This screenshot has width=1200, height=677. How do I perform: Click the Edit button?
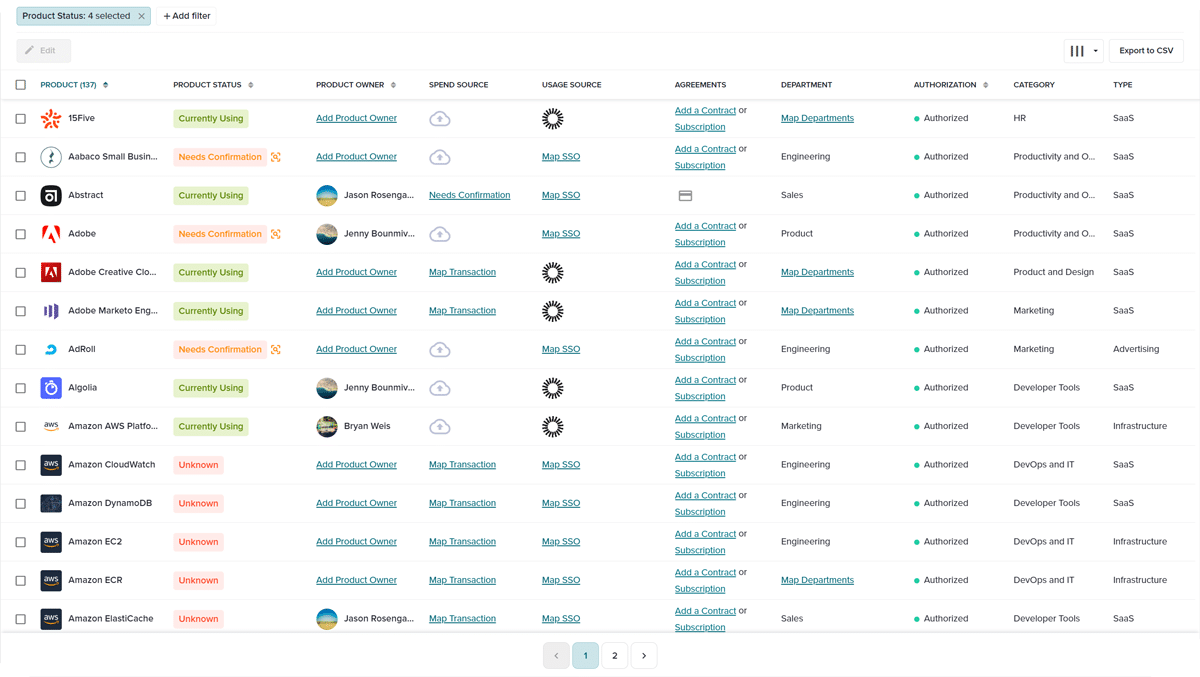[x=44, y=51]
